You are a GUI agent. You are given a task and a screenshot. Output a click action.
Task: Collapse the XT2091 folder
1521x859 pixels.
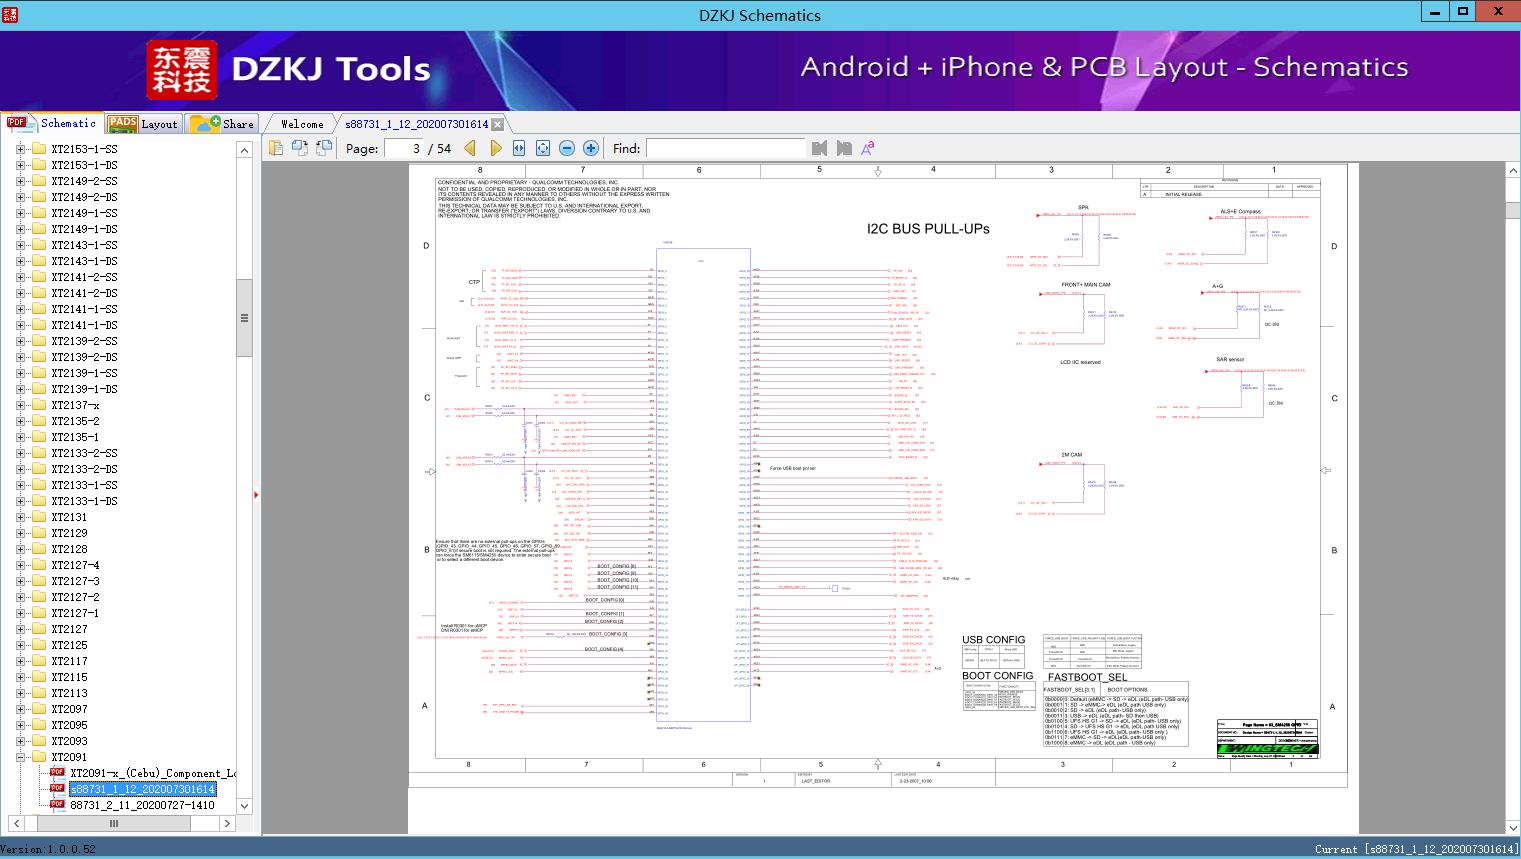click(x=21, y=757)
